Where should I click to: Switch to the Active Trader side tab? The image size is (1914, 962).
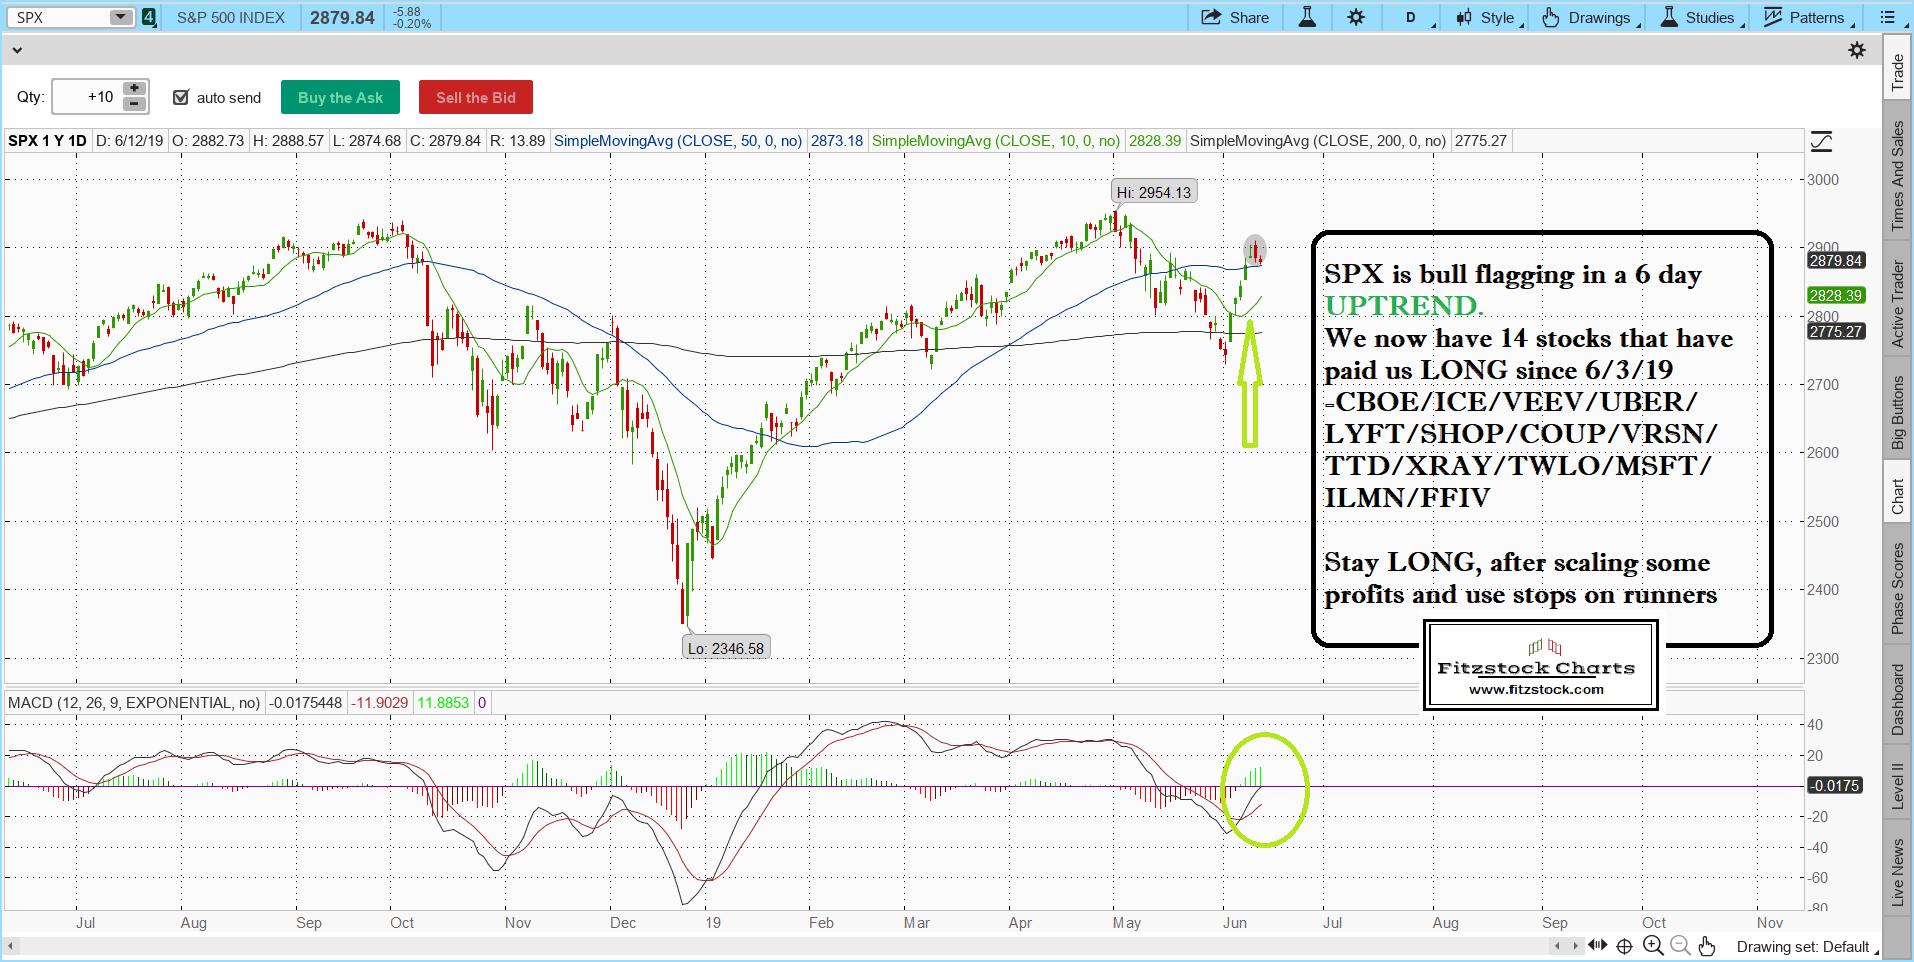[1897, 304]
